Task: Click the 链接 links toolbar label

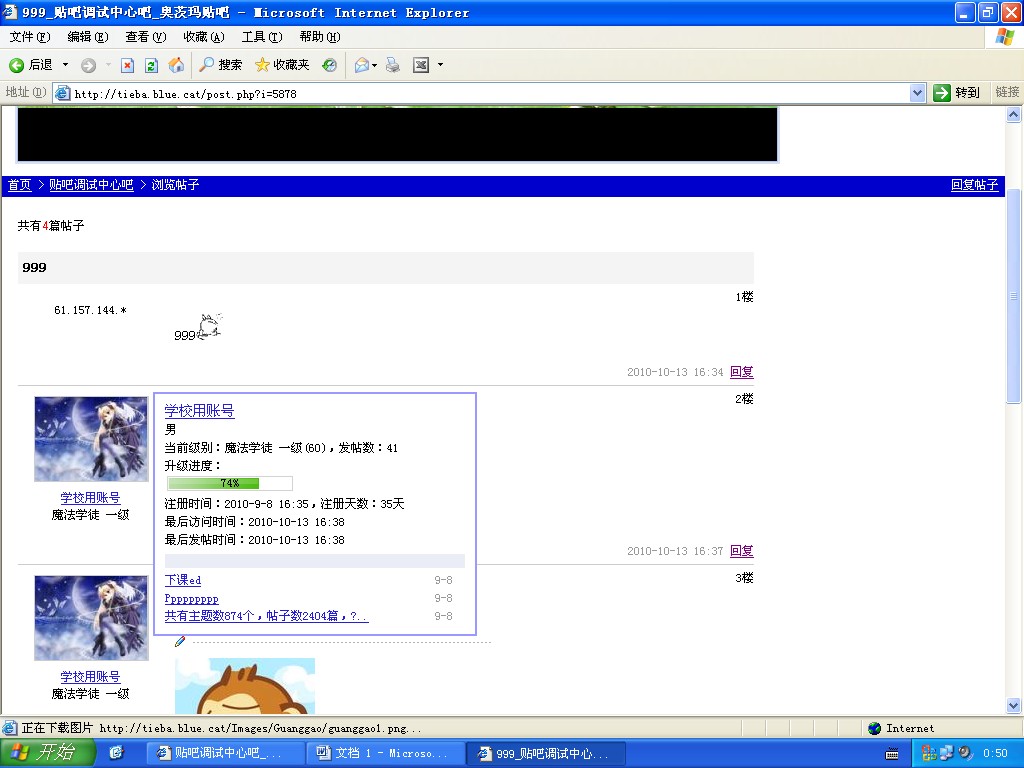Action: coord(1007,92)
